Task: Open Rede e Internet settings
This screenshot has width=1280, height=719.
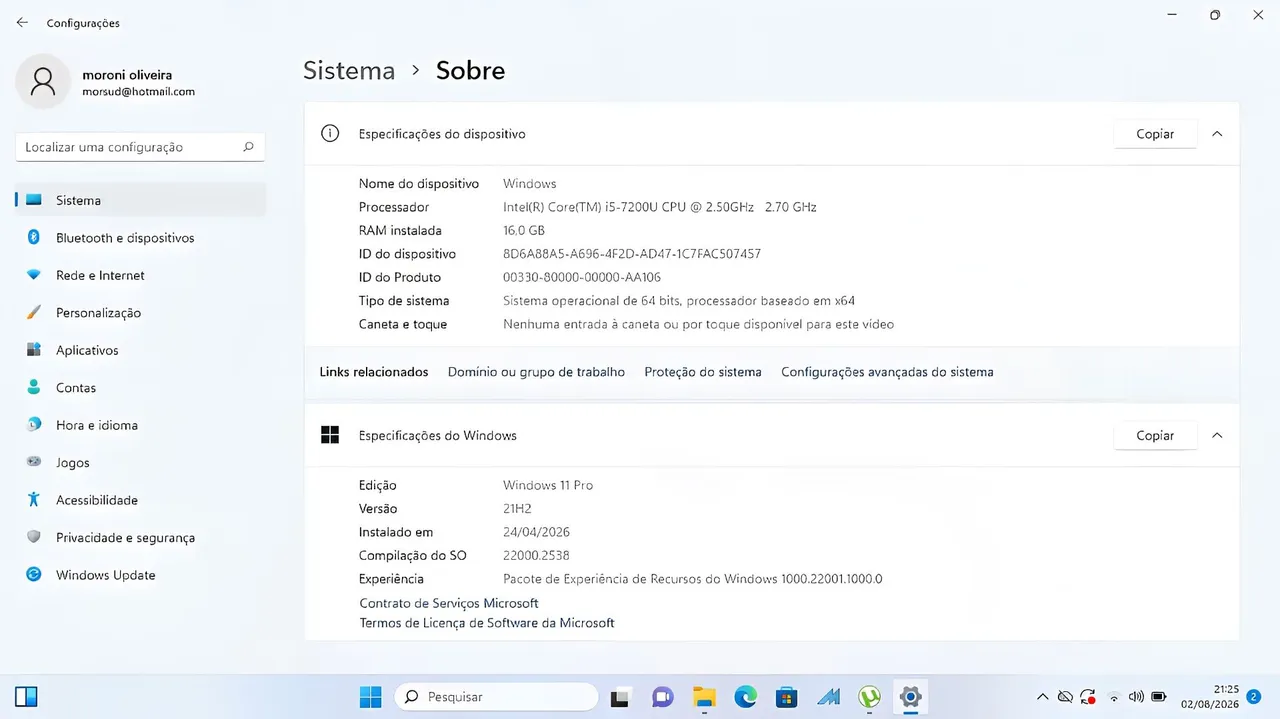Action: tap(141, 275)
